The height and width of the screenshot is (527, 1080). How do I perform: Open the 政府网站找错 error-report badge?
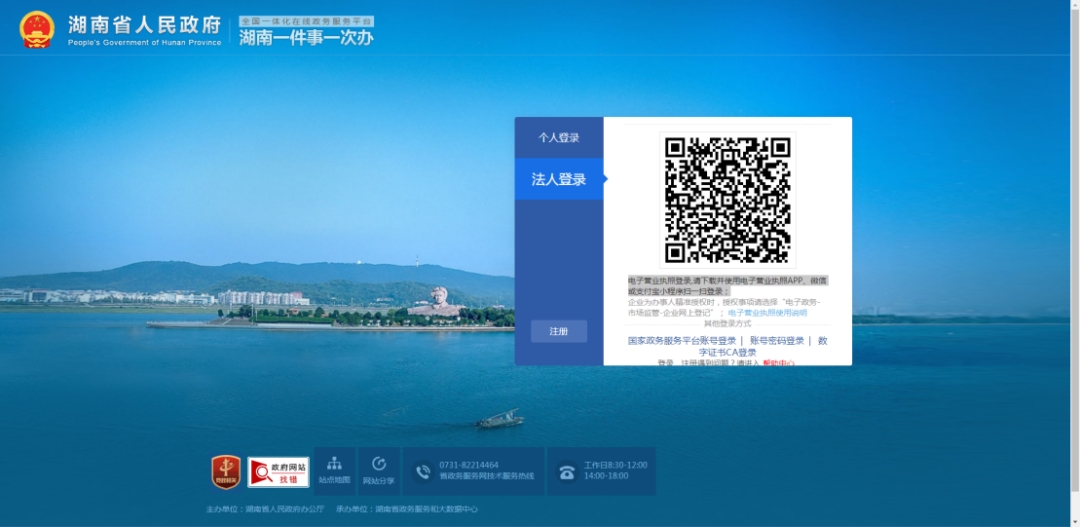278,471
